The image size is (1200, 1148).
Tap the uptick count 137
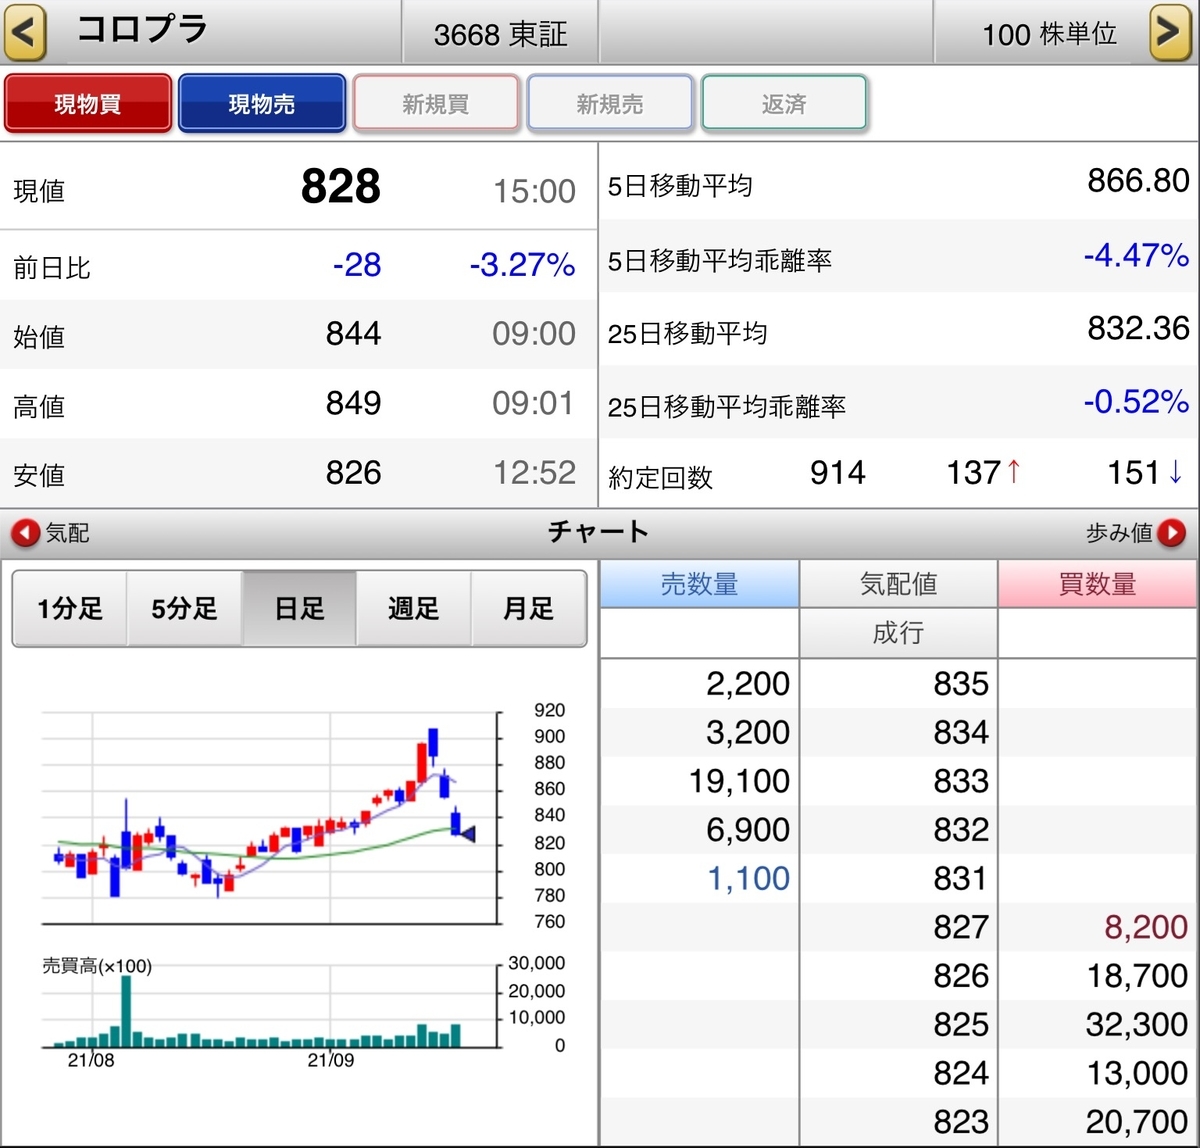point(974,473)
